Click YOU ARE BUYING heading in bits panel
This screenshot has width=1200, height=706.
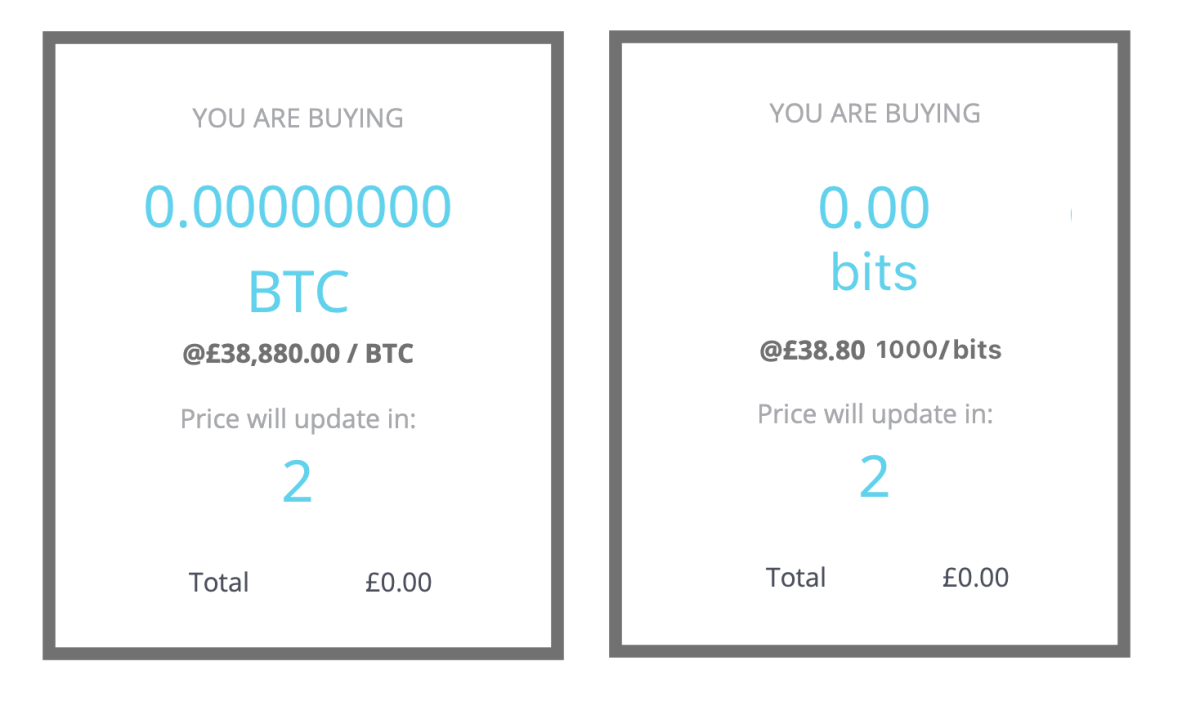pos(875,113)
